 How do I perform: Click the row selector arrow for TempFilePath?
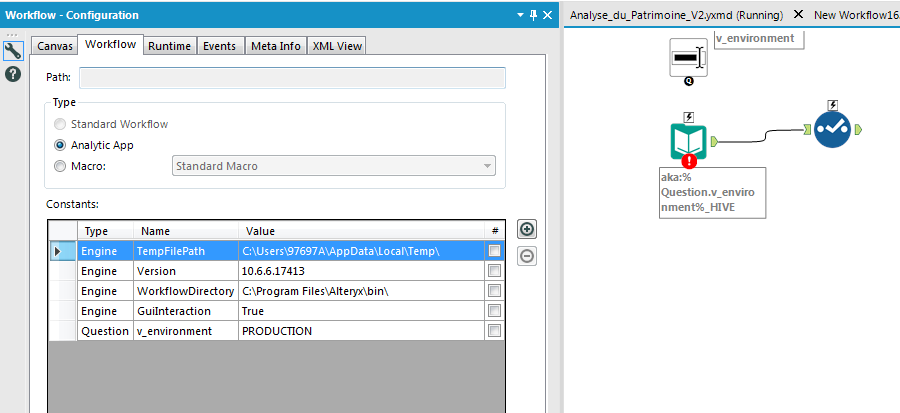point(63,251)
